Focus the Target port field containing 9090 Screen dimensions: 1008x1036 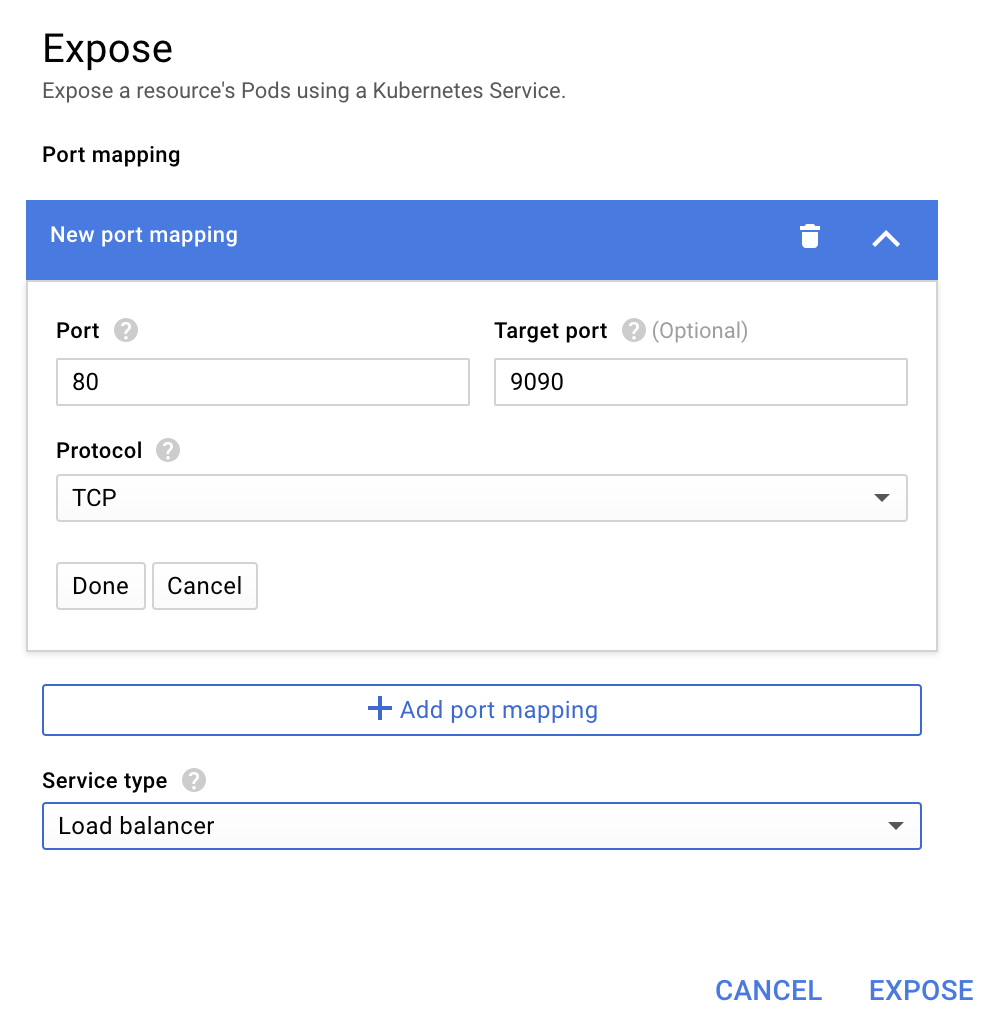click(700, 382)
